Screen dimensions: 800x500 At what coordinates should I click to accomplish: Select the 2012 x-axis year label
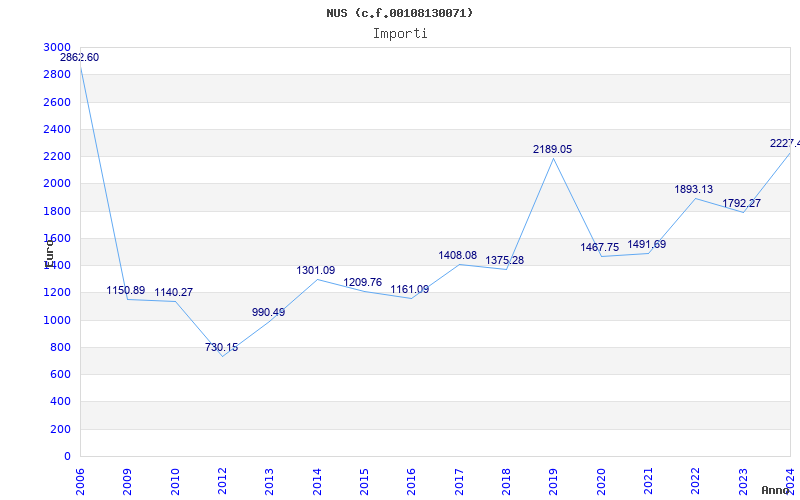pyautogui.click(x=222, y=482)
